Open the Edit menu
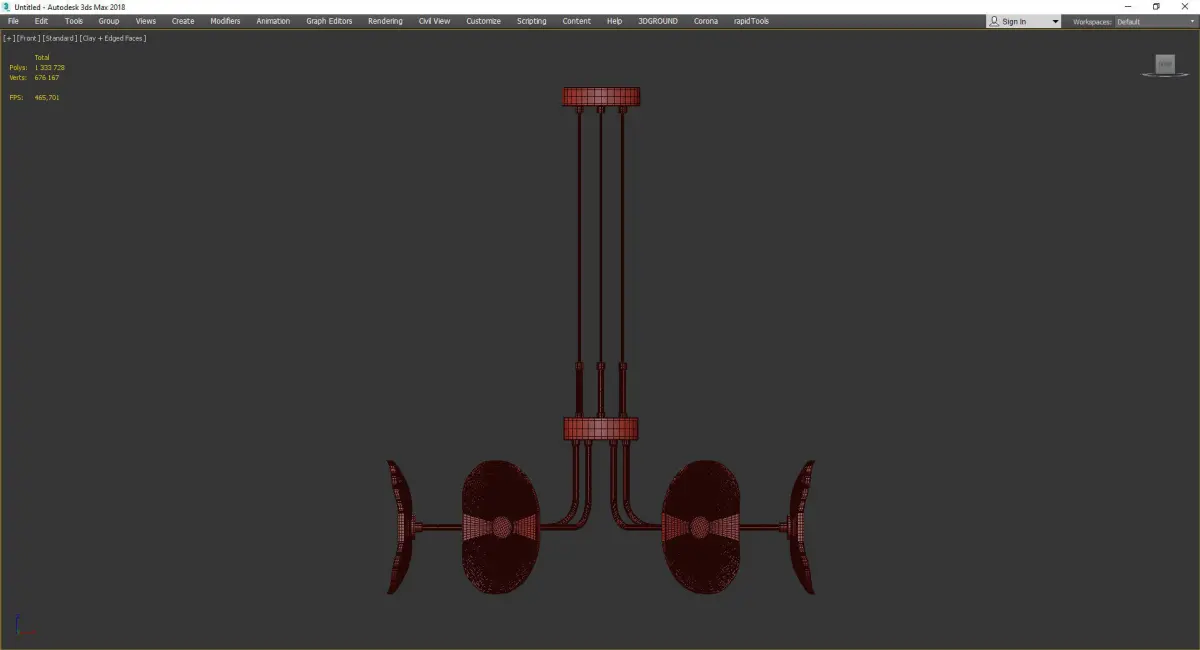The height and width of the screenshot is (650, 1200). point(41,21)
